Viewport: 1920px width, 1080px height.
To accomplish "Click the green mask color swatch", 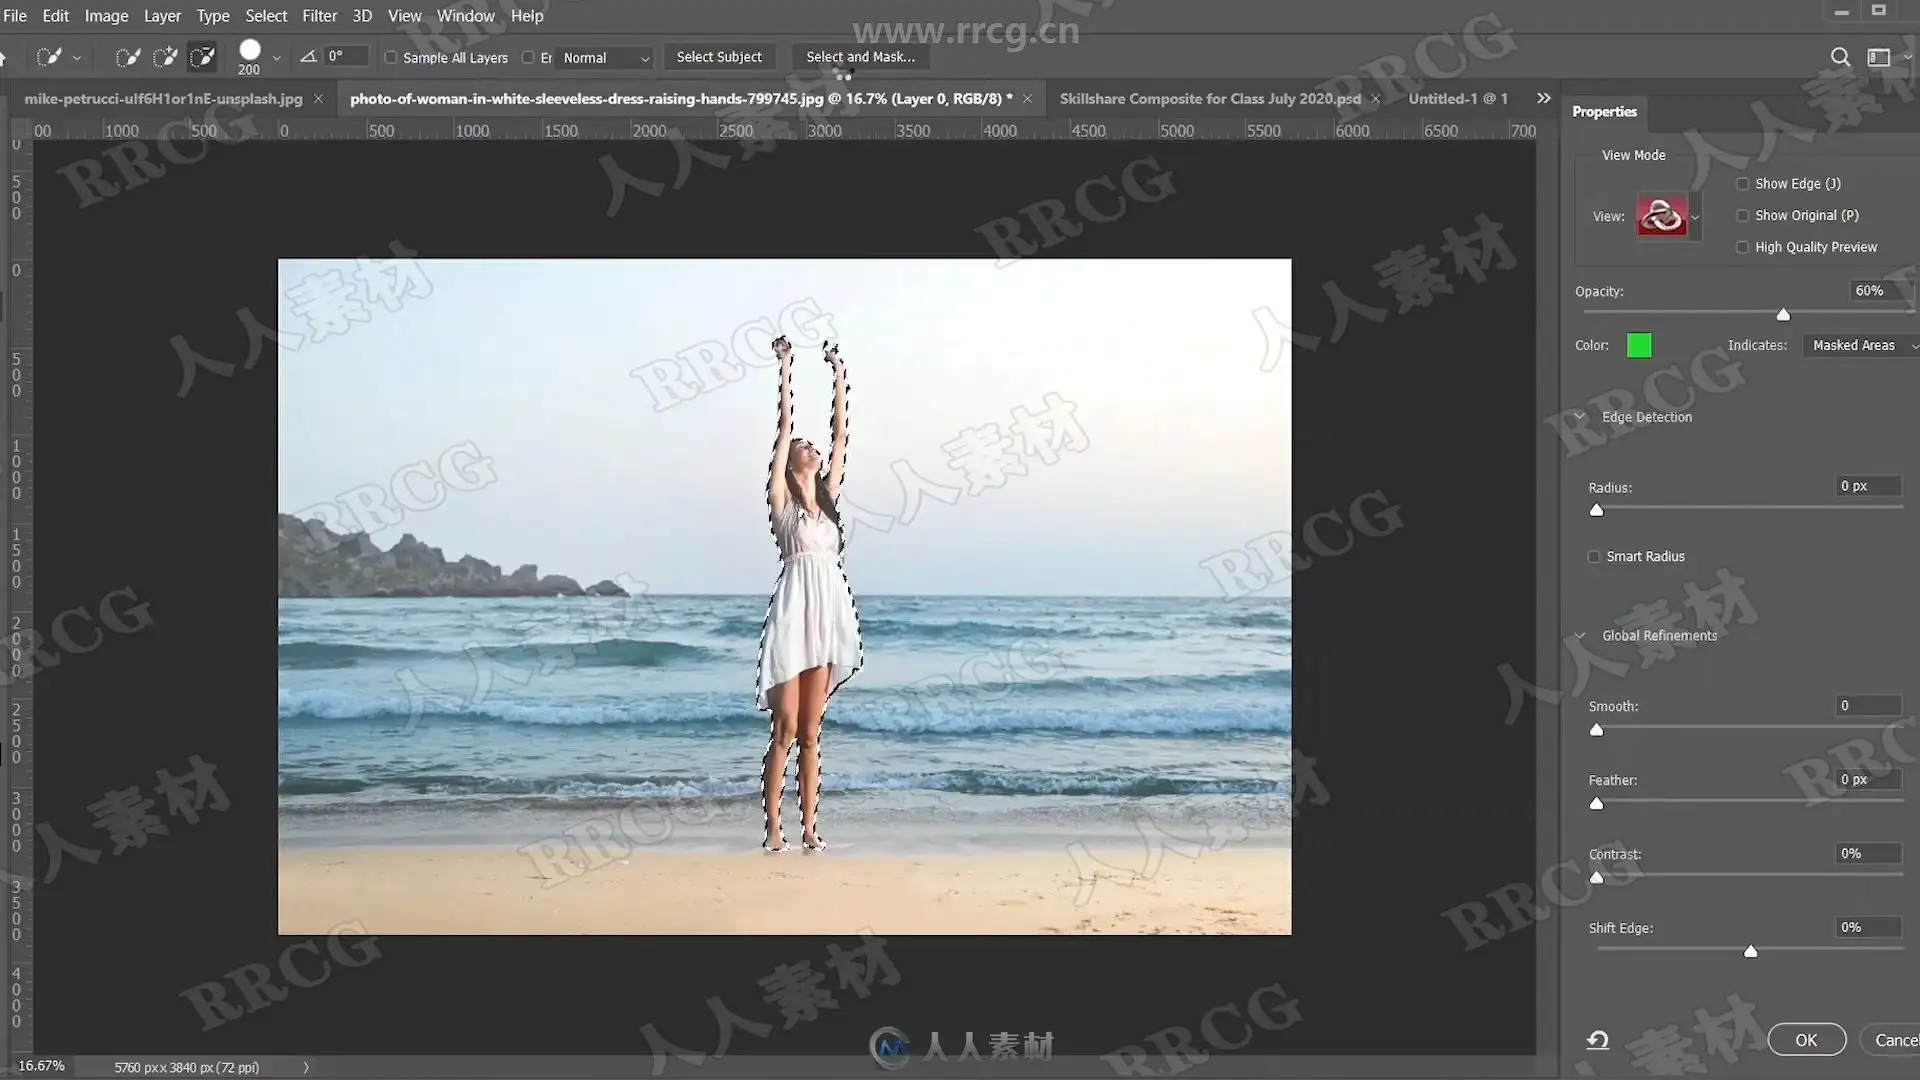I will pyautogui.click(x=1639, y=346).
